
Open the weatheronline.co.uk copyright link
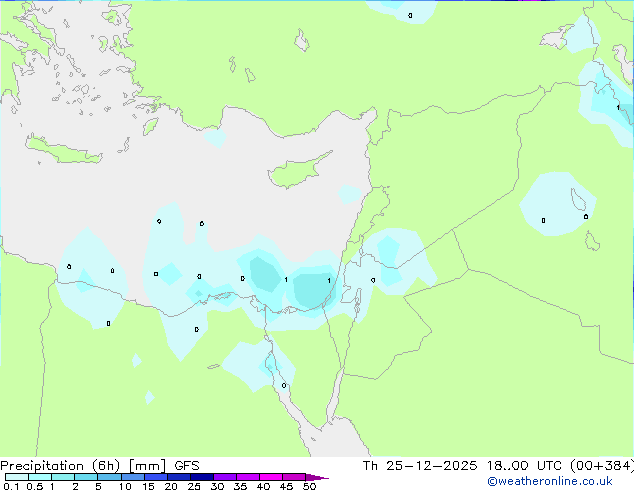(x=550, y=481)
